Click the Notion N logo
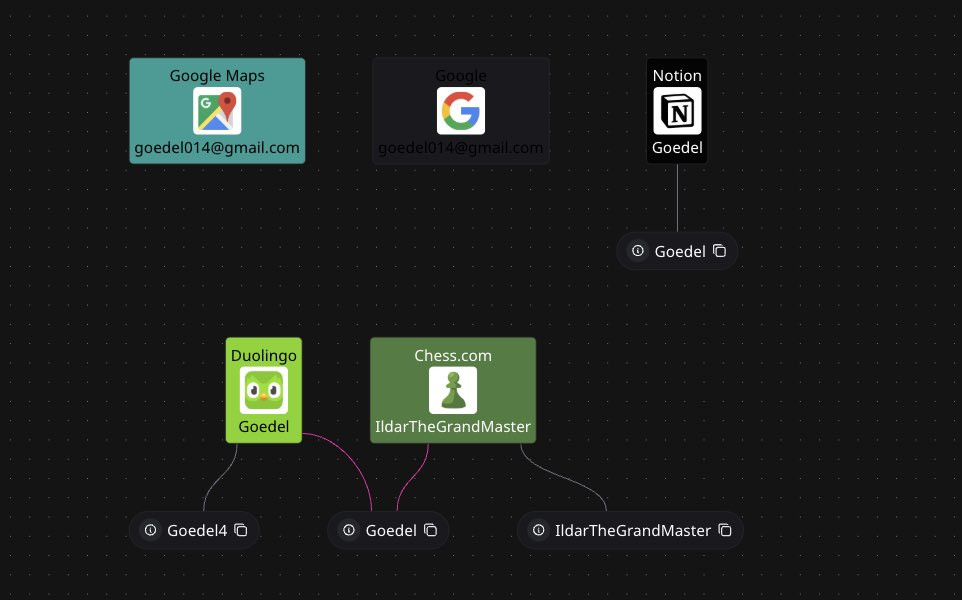 pos(677,110)
